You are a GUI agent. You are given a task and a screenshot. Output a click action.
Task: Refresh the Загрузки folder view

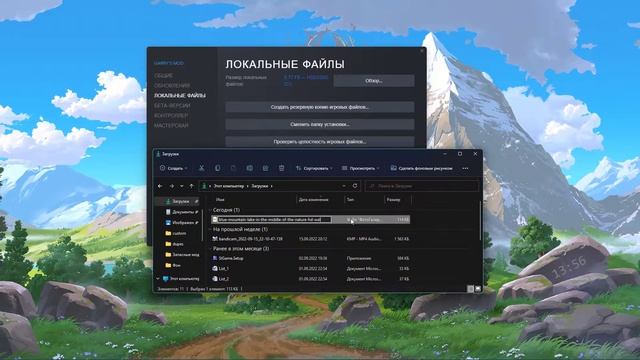coord(355,186)
